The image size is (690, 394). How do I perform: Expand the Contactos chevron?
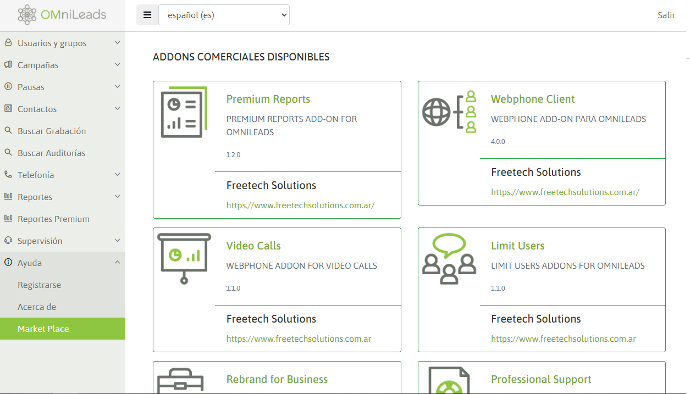click(117, 108)
